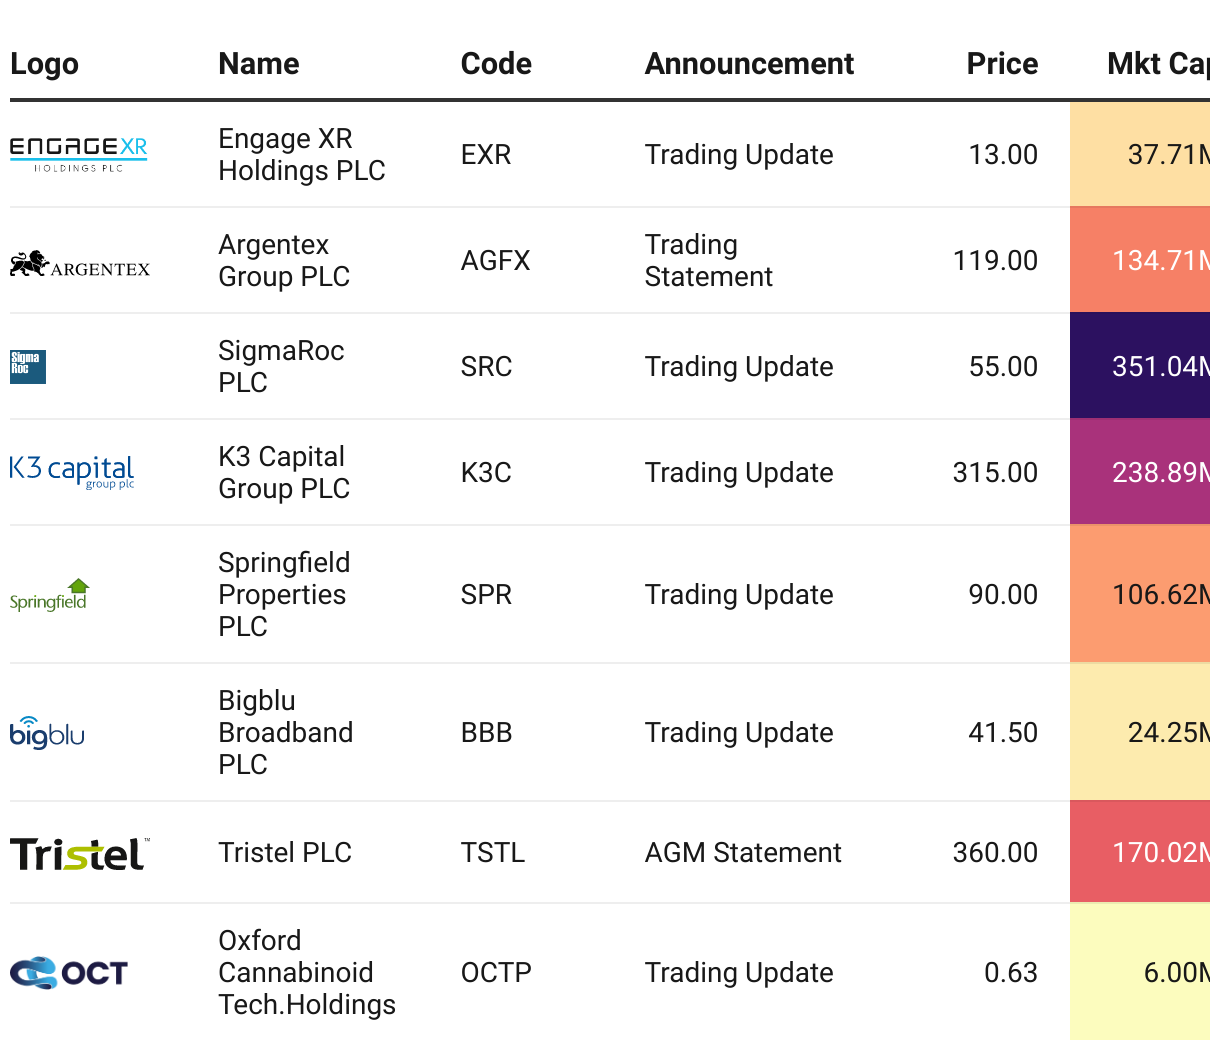The width and height of the screenshot is (1220, 1050).
Task: Click the K3 Capital group logo
Action: [72, 470]
